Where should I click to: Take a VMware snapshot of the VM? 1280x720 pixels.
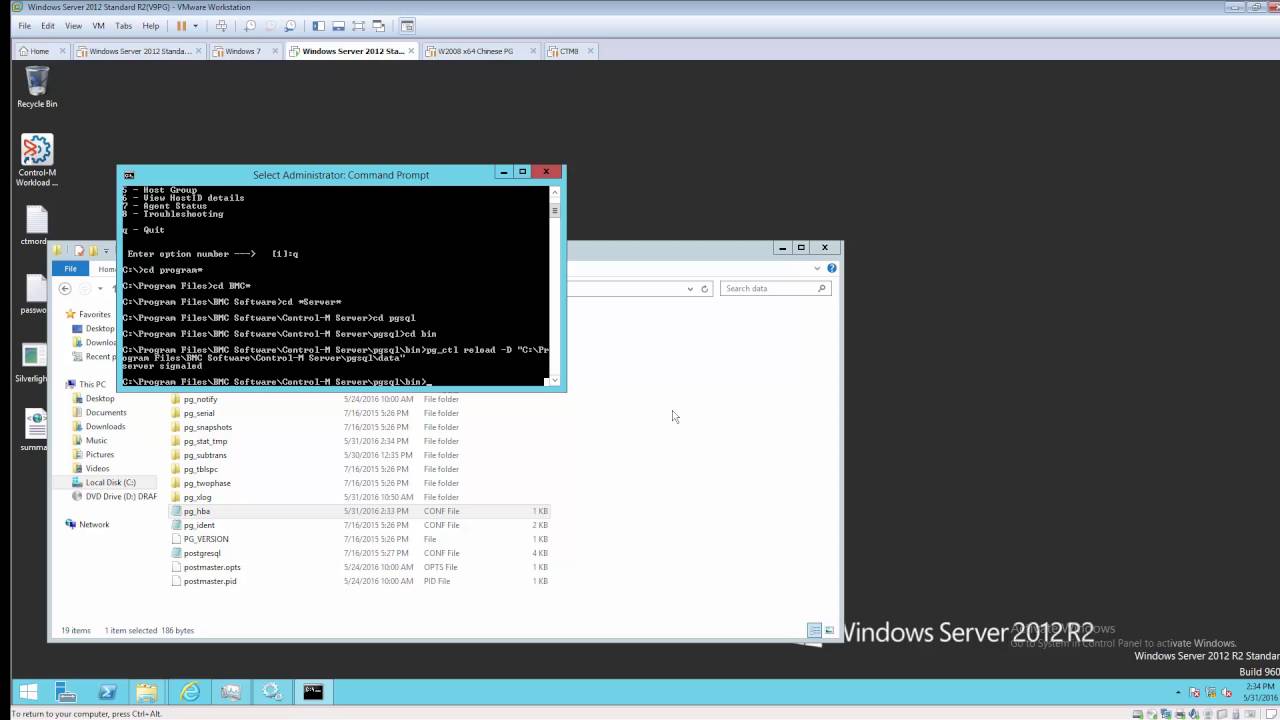(x=250, y=26)
